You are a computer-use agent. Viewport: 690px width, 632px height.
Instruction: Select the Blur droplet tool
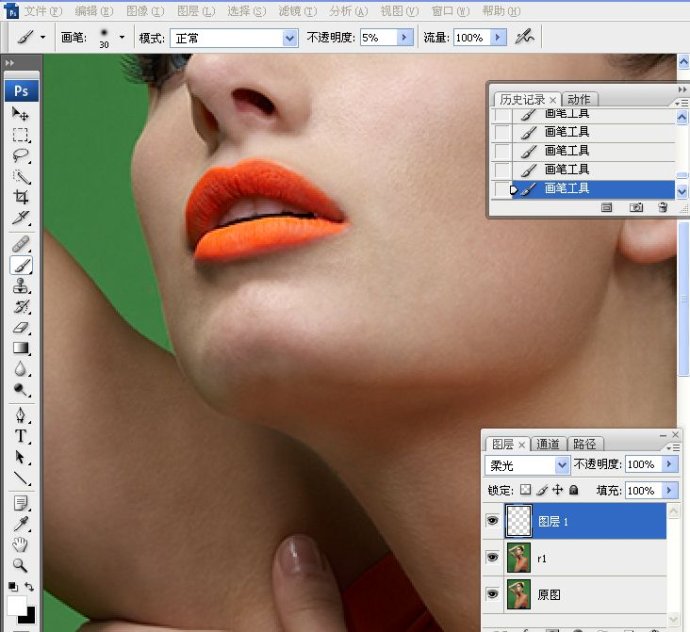(x=20, y=368)
